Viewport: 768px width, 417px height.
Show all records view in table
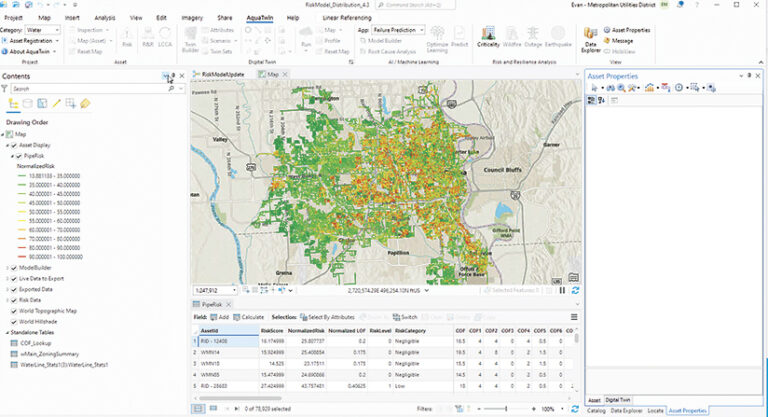pos(198,408)
